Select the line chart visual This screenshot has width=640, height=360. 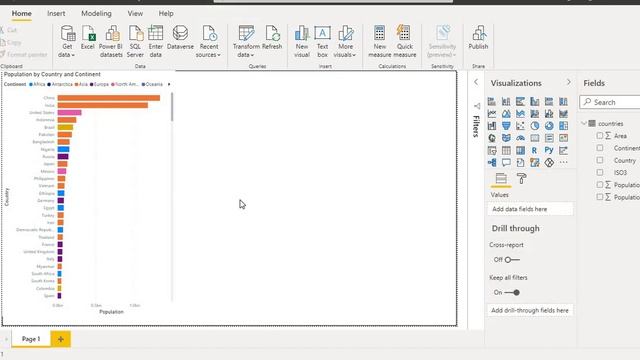click(492, 113)
